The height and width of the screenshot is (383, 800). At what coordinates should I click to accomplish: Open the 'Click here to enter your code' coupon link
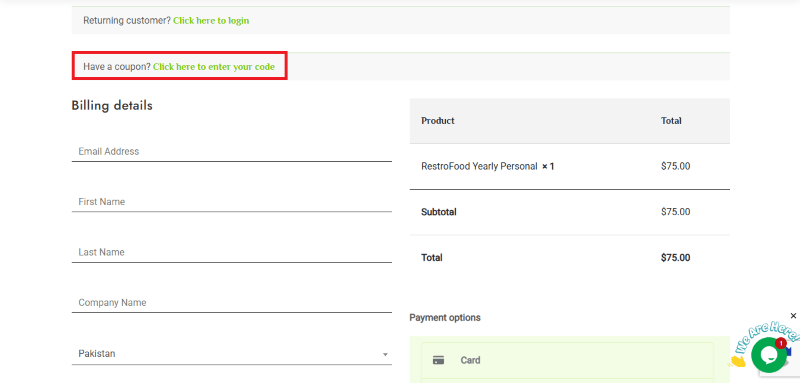pos(214,67)
